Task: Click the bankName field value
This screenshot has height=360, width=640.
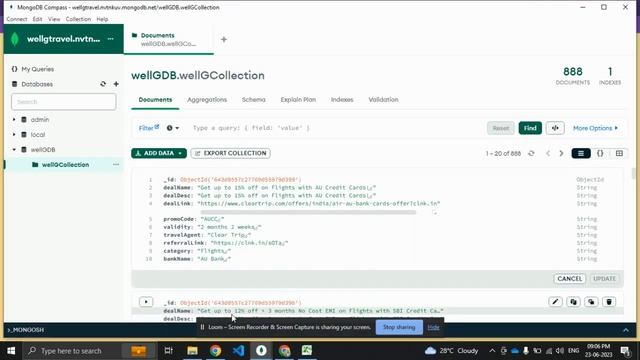Action: (214, 259)
